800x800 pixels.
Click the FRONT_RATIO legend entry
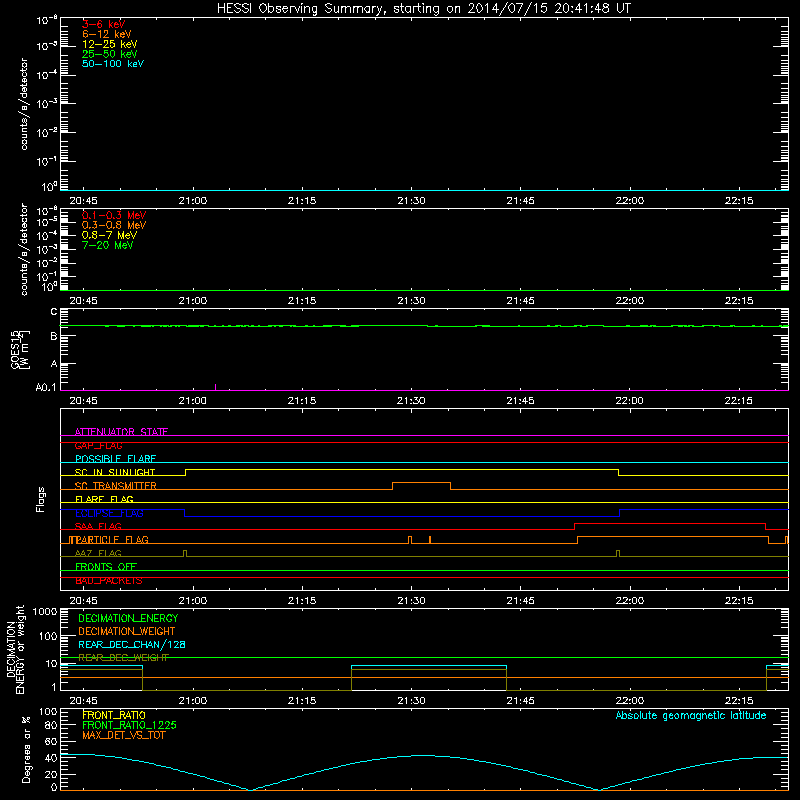click(114, 715)
